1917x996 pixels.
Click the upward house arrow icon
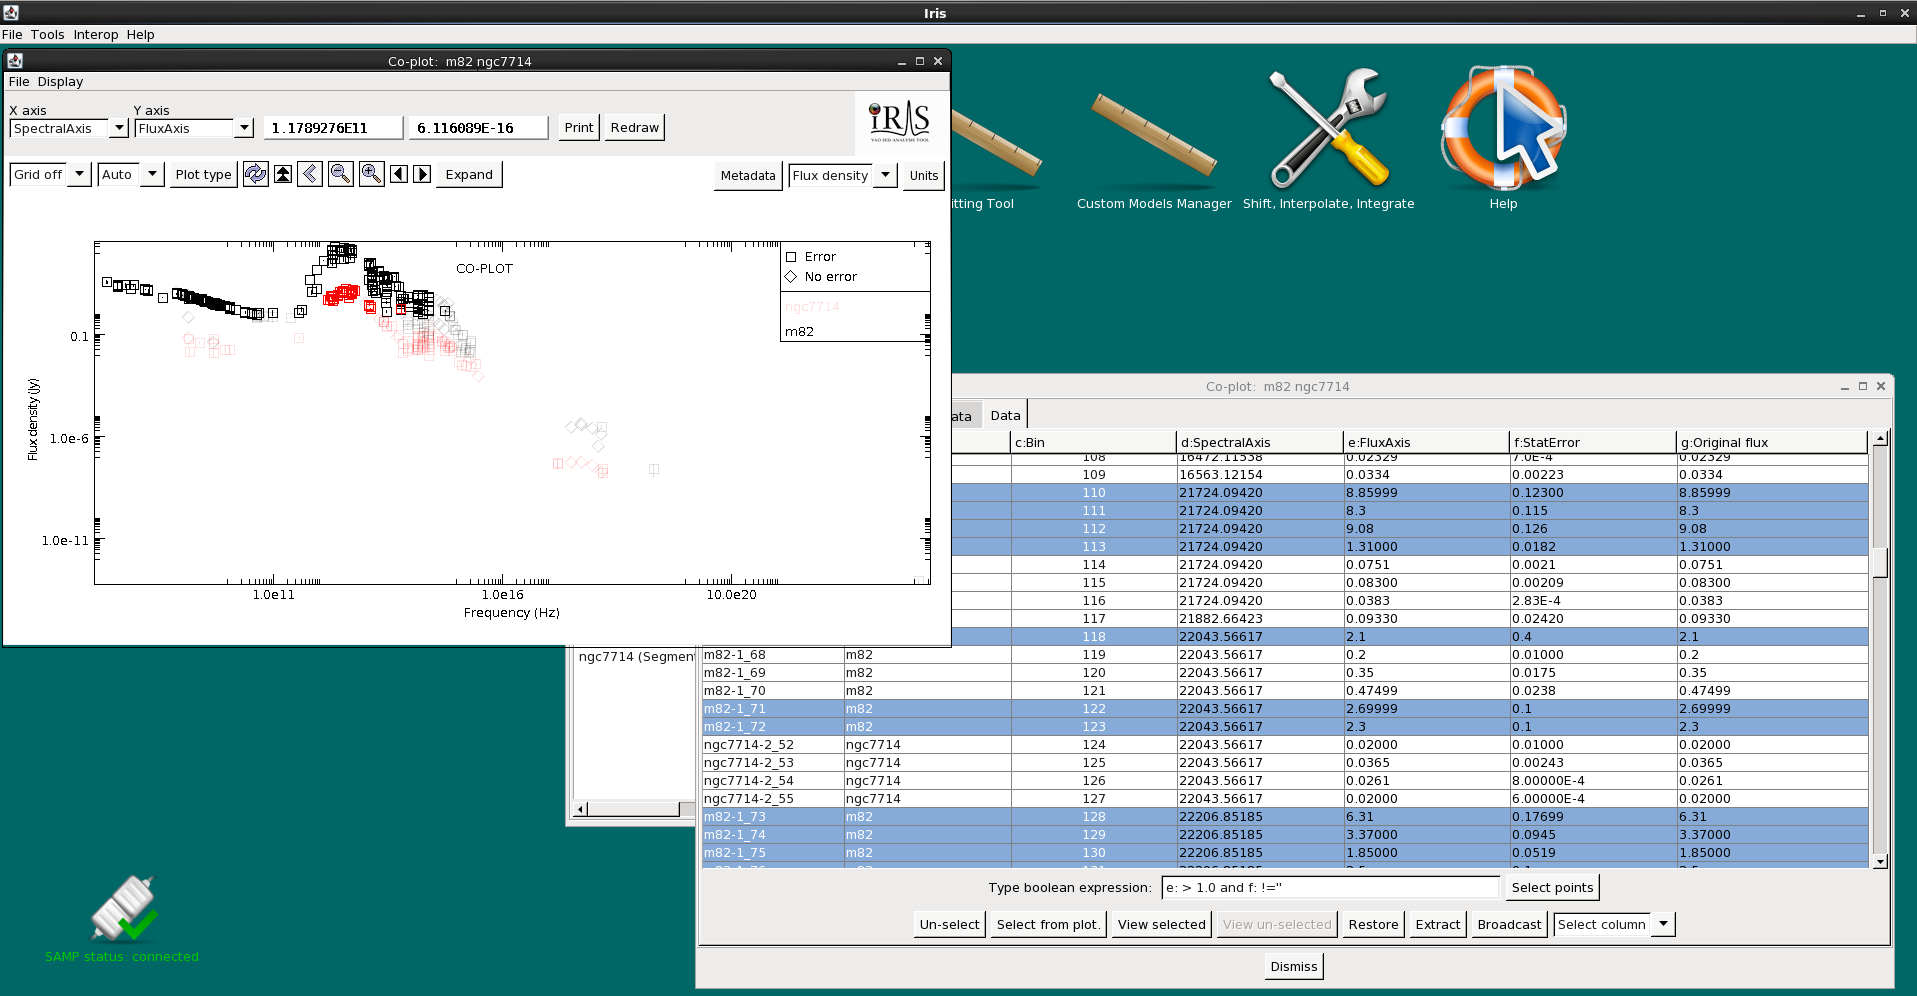pyautogui.click(x=283, y=174)
